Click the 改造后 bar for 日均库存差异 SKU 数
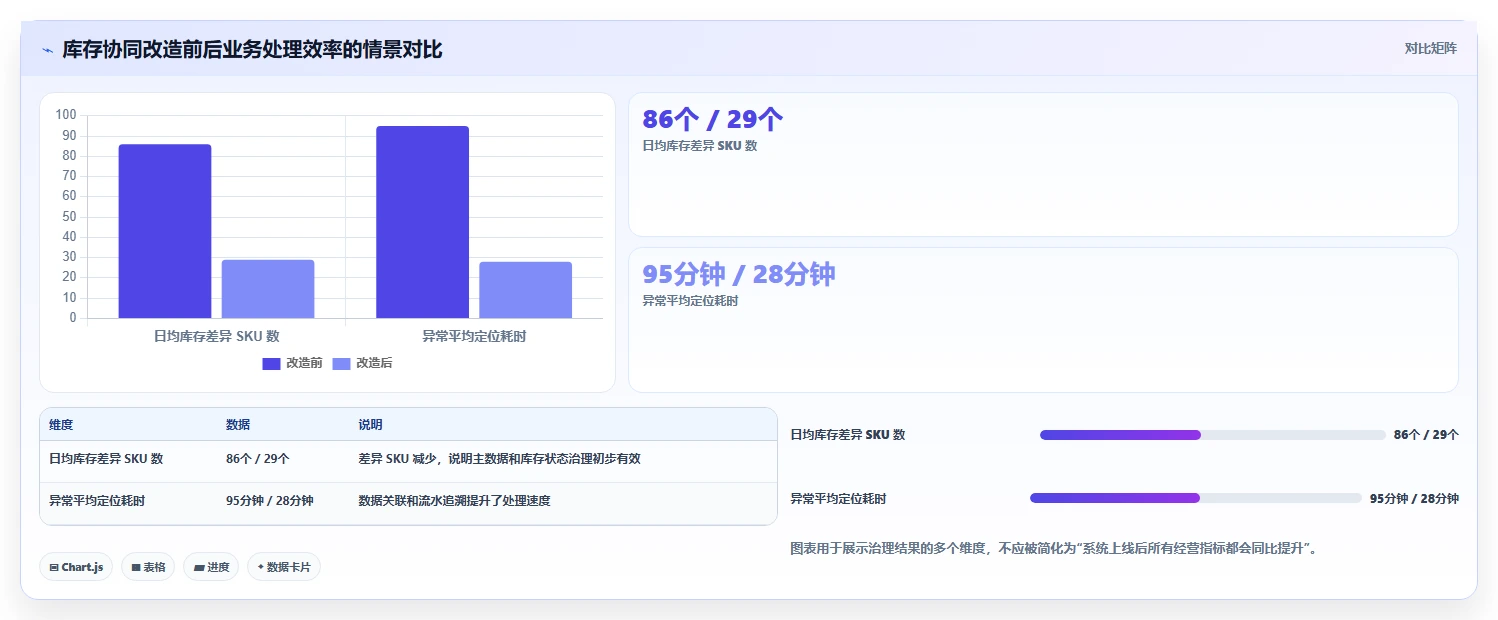Screen dimensions: 1498x620 point(268,289)
